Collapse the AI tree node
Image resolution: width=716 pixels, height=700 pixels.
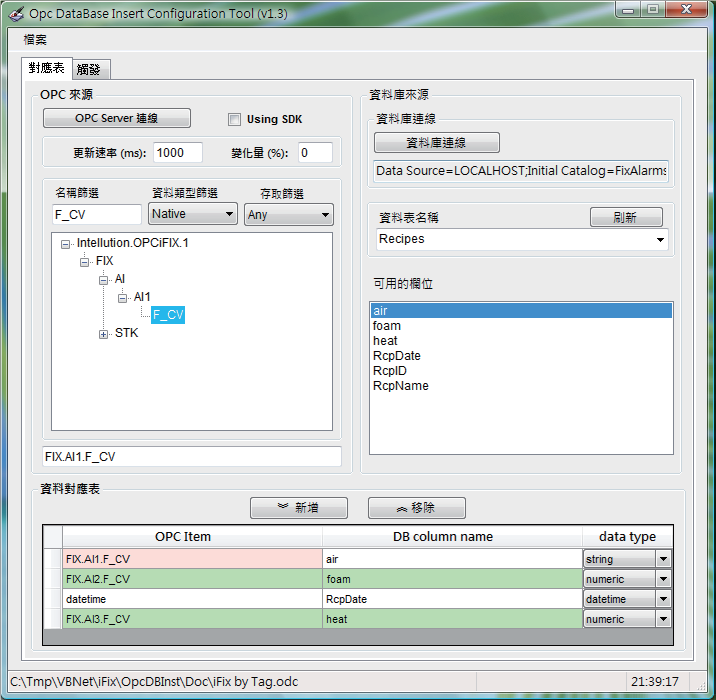coord(103,280)
